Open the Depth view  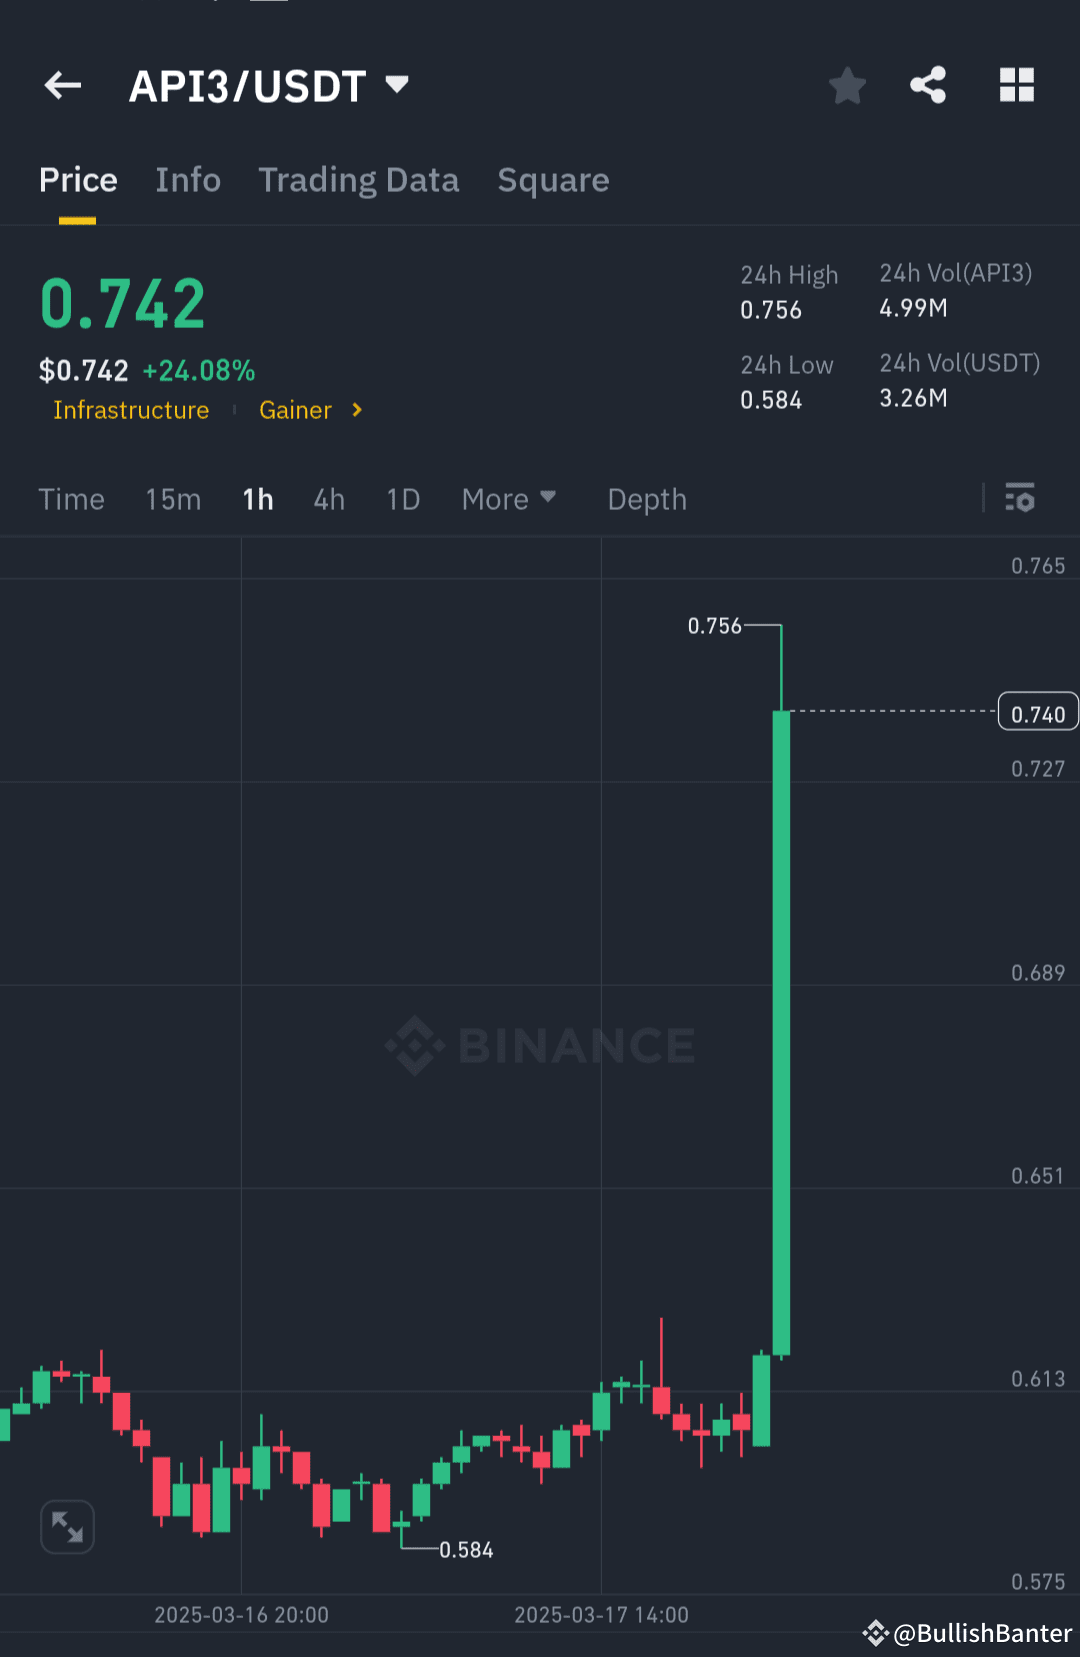click(x=646, y=499)
